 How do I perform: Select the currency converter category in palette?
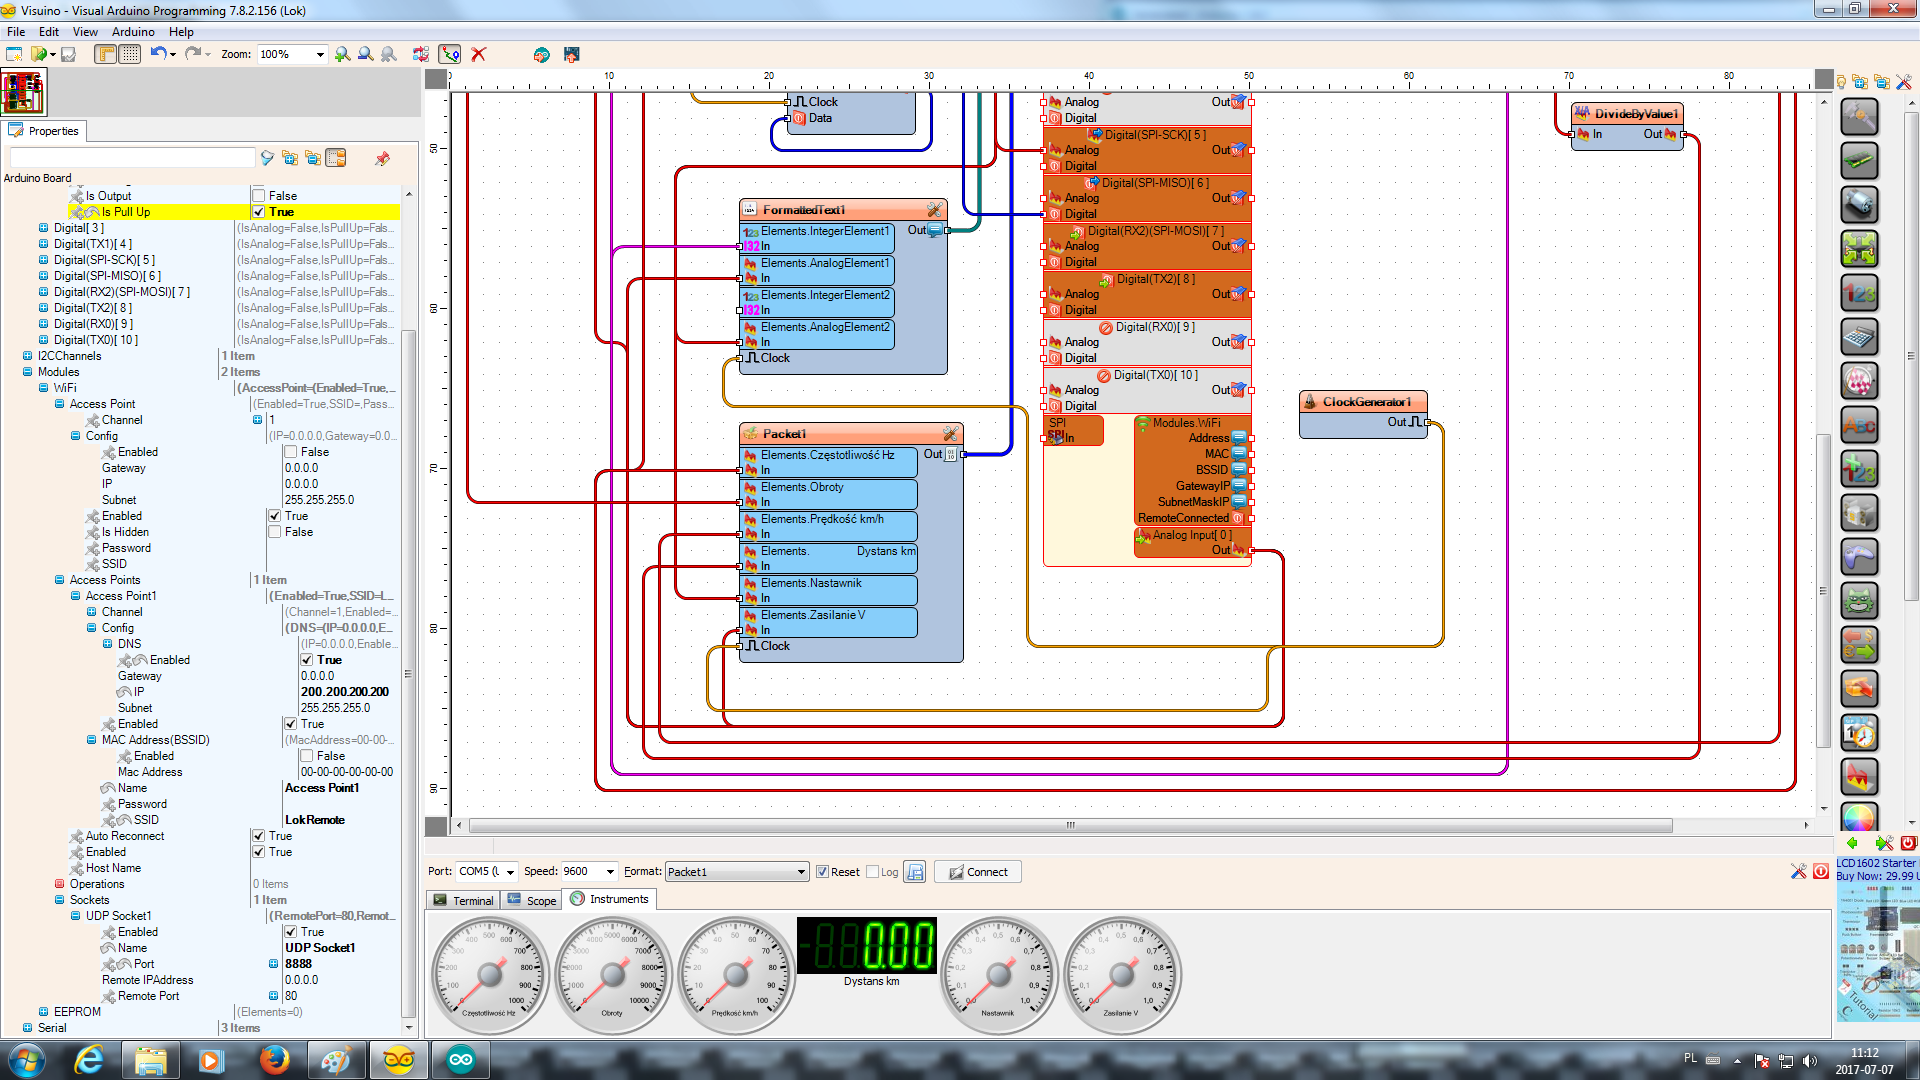1859,645
